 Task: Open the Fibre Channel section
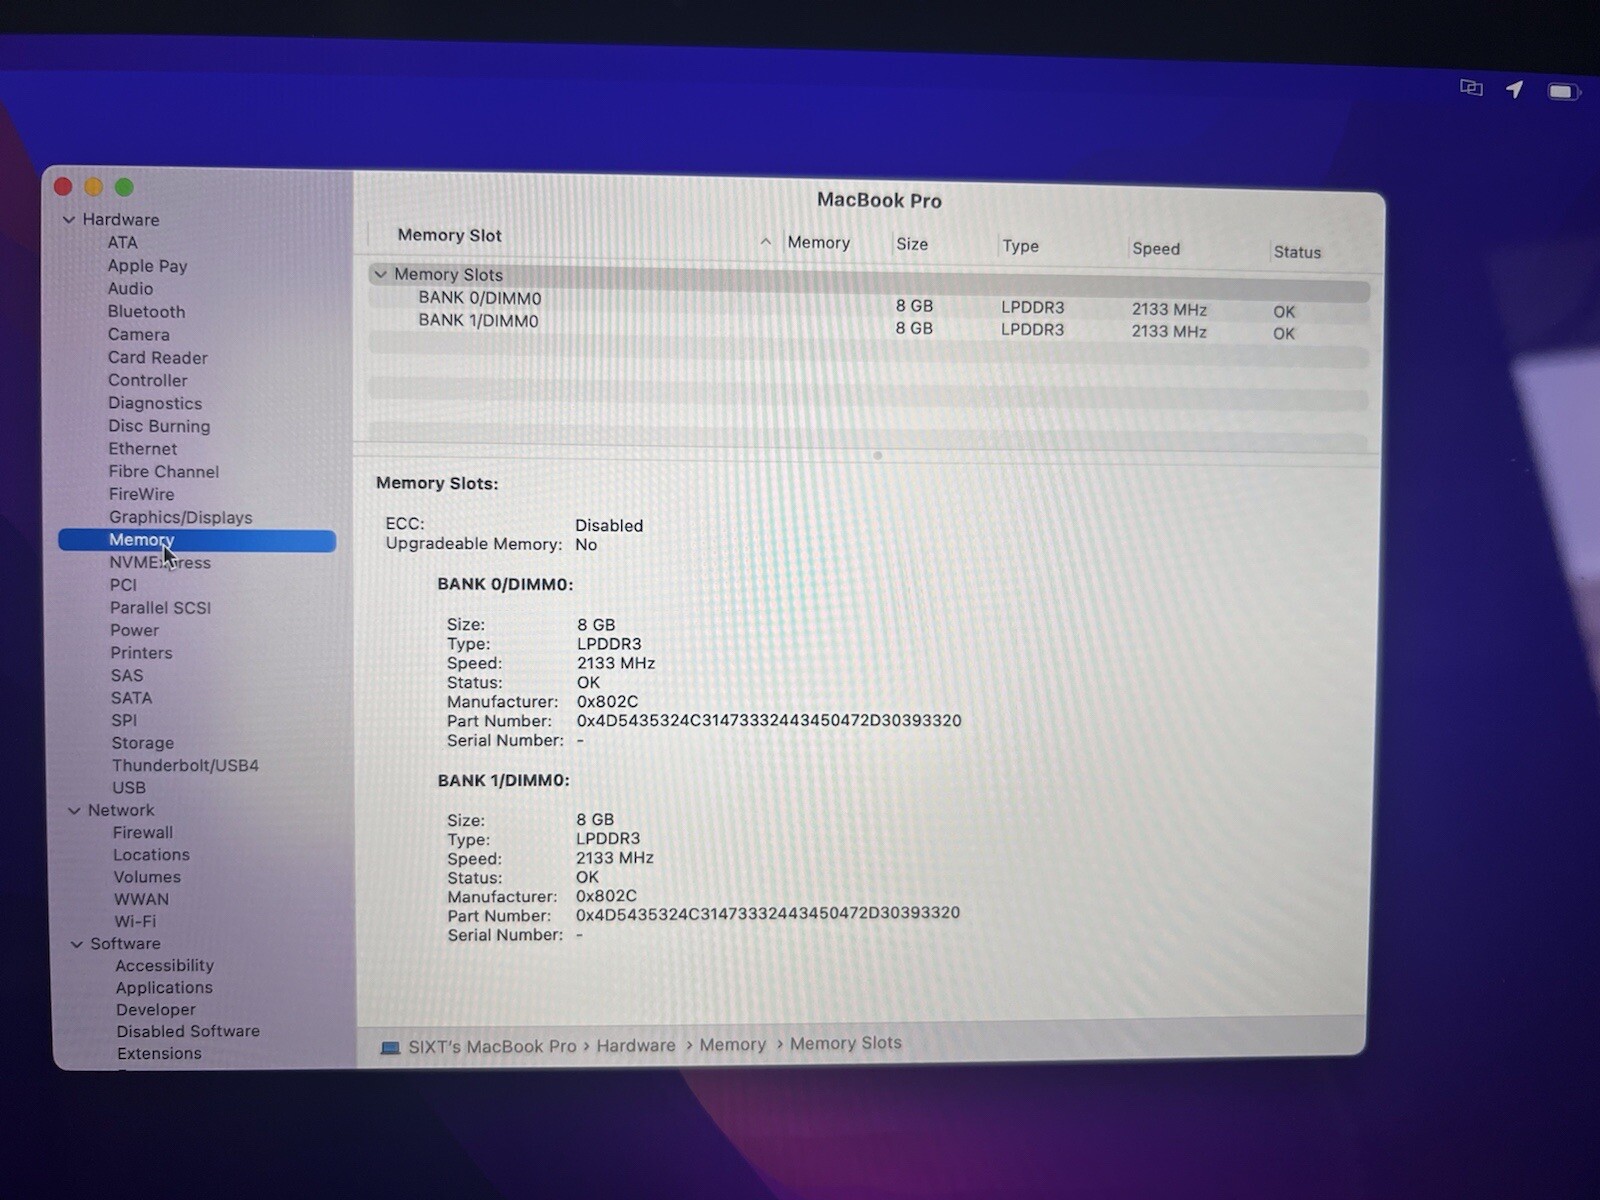pos(163,472)
